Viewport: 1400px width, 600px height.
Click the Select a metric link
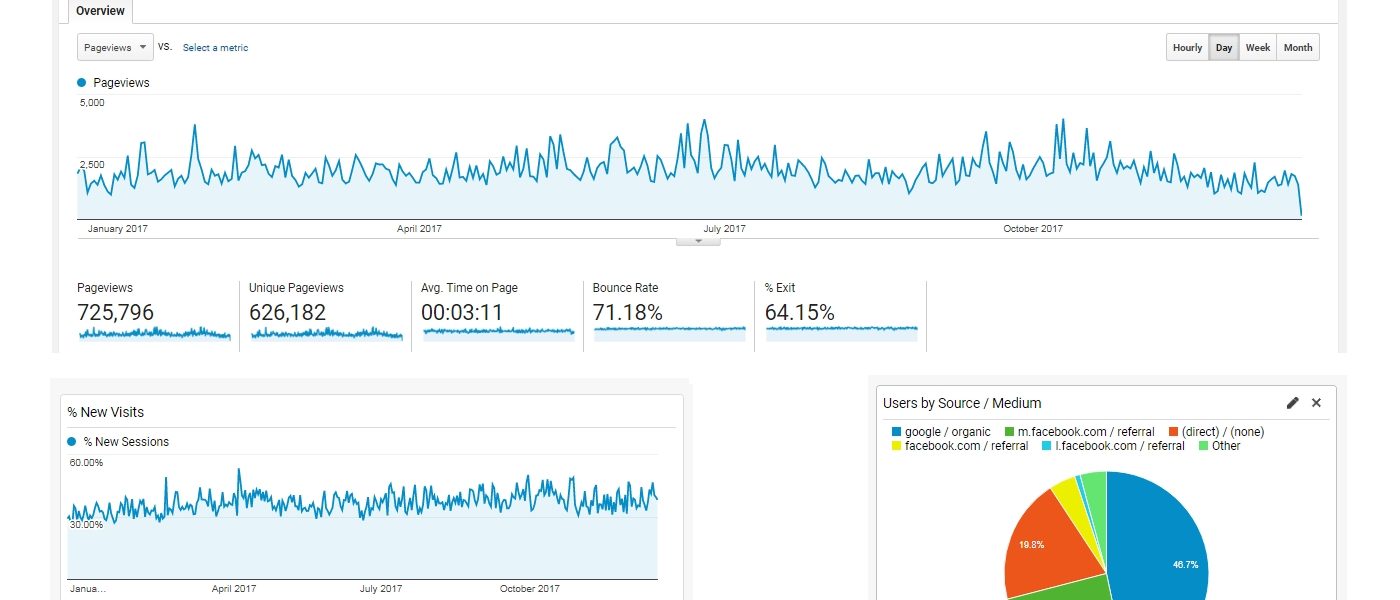tap(215, 48)
